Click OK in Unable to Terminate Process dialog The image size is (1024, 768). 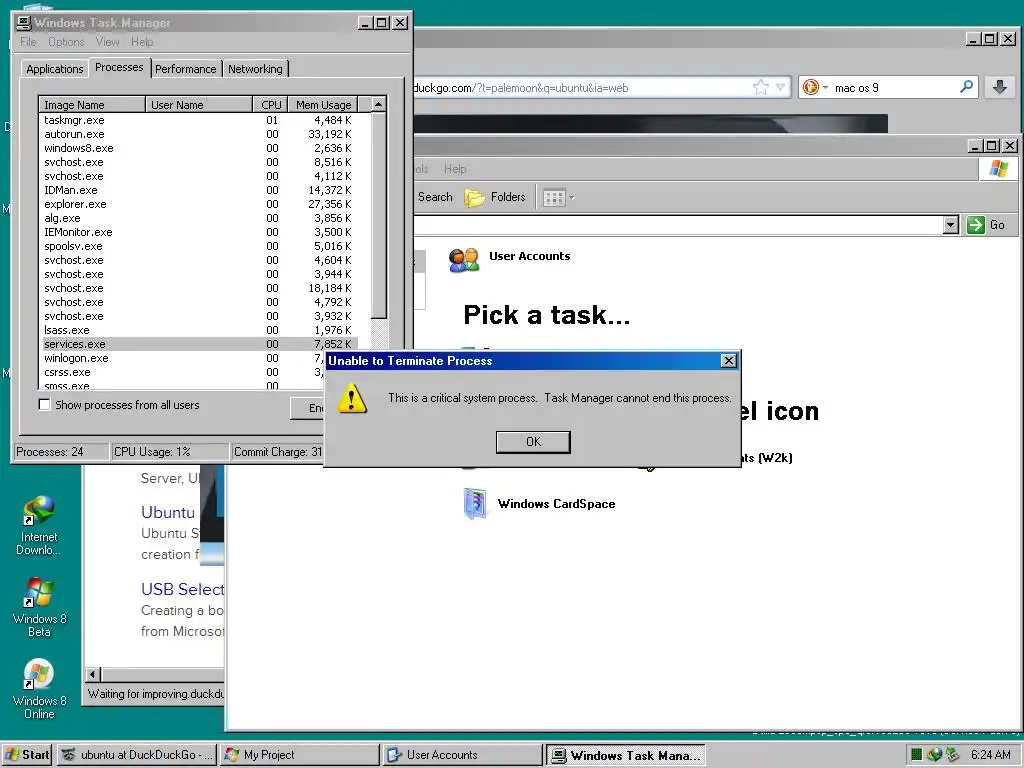click(533, 442)
